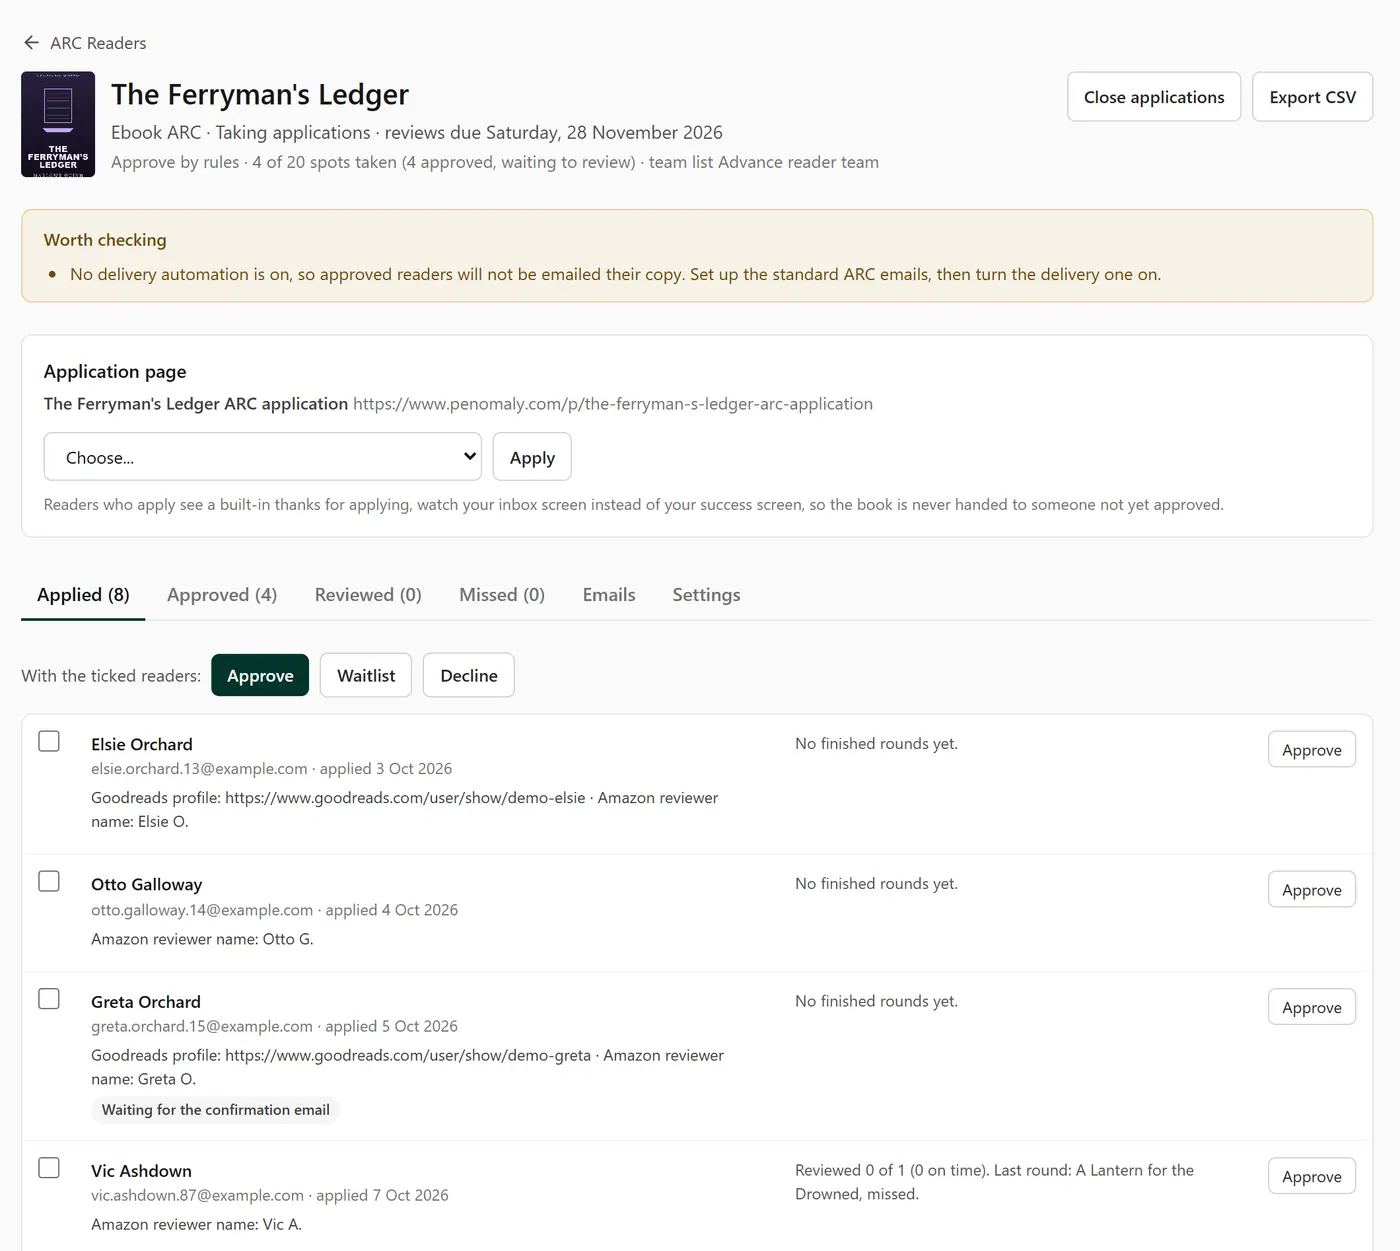The image size is (1400, 1251).
Task: Tick Otto Galloway's checkbox
Action: coord(49,881)
